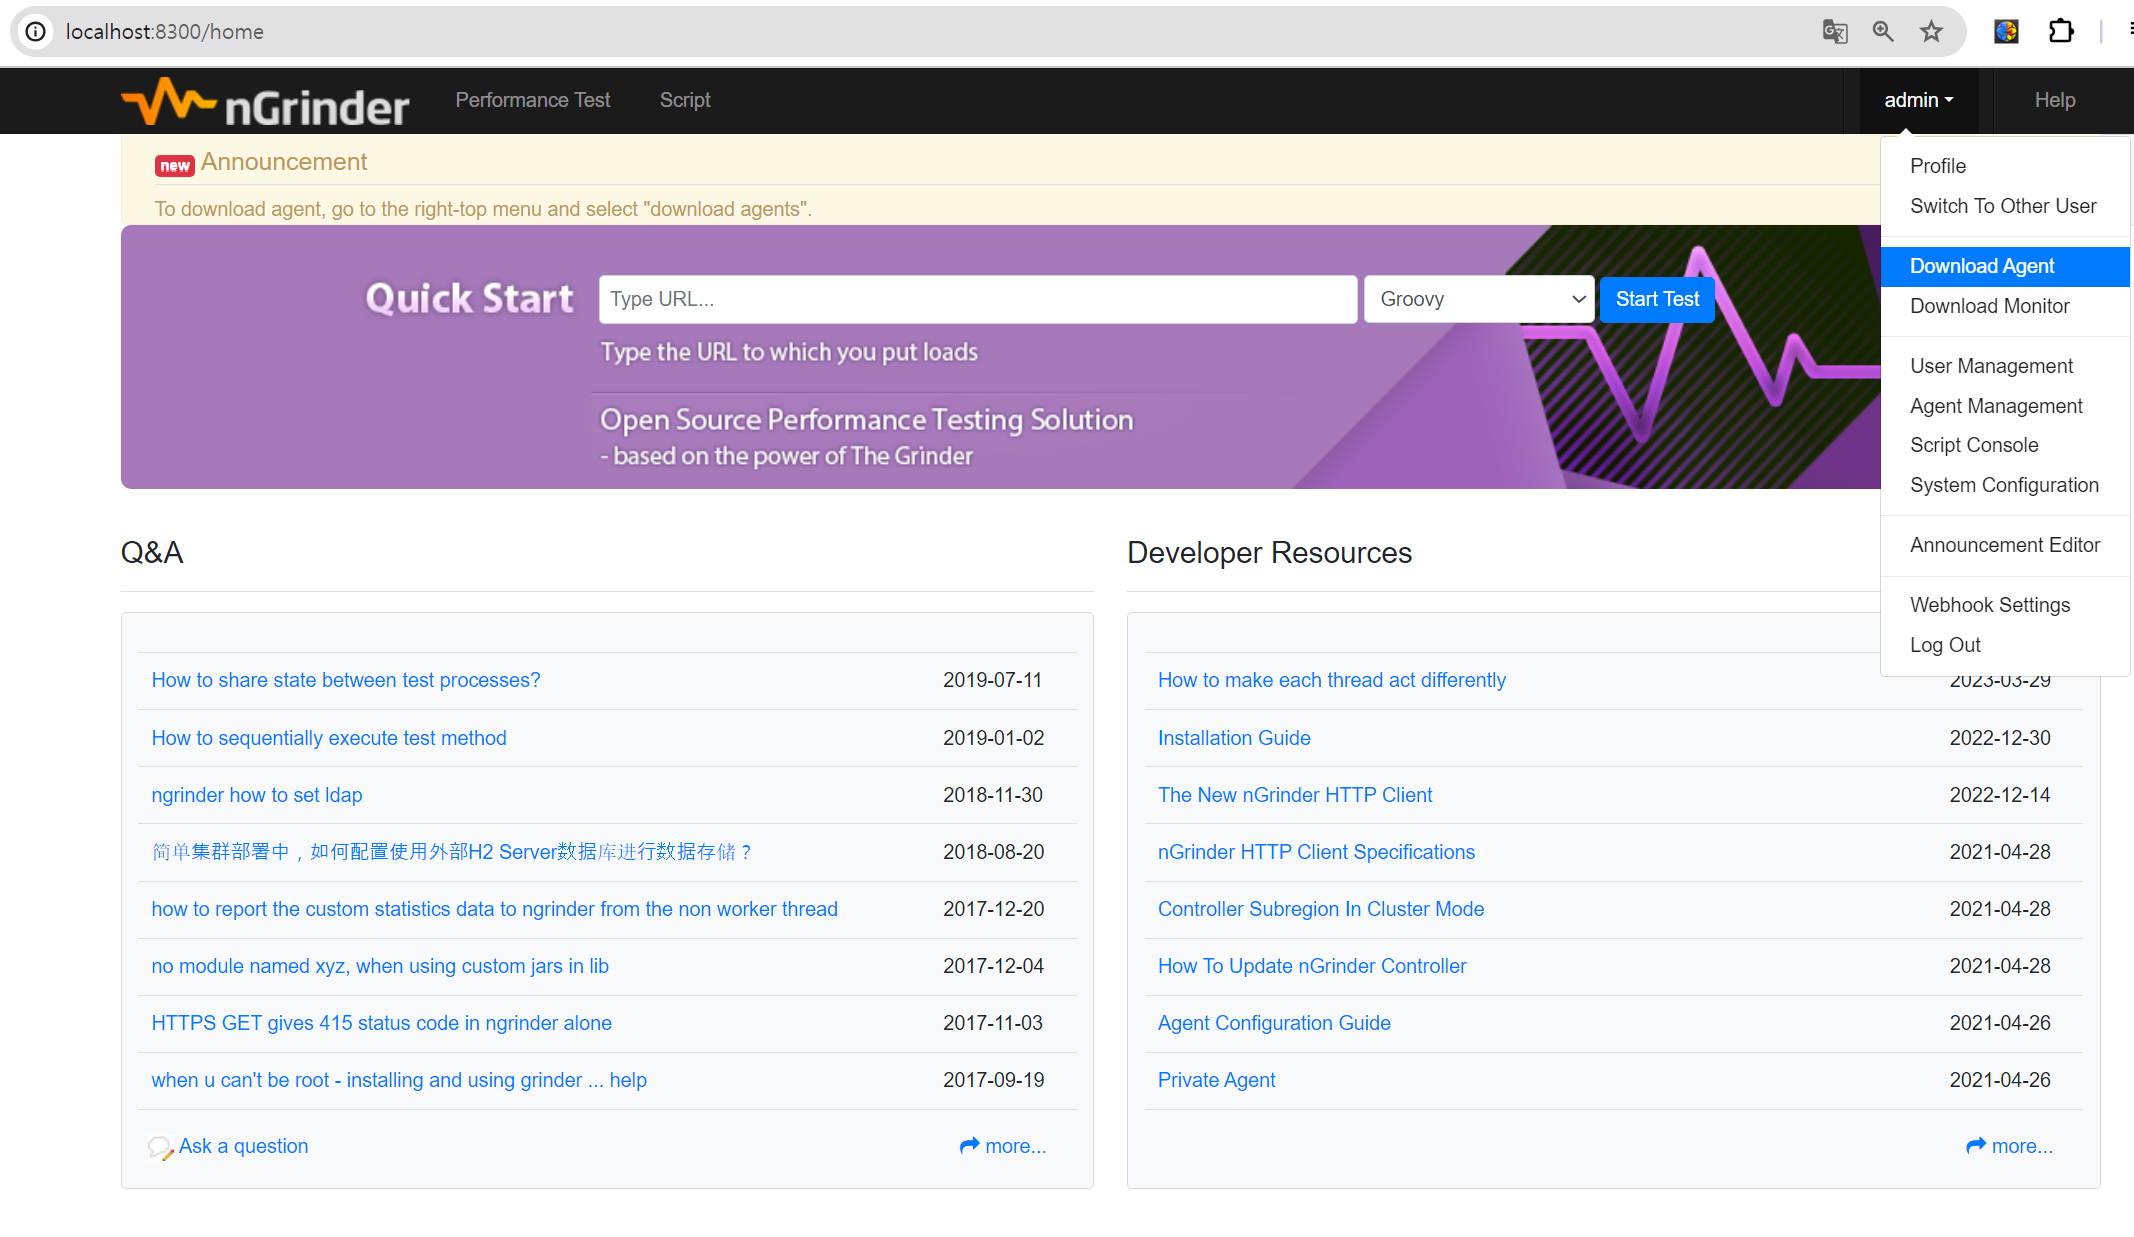Expand the Groovy script language dropdown
The width and height of the screenshot is (2134, 1237).
coord(1479,299)
